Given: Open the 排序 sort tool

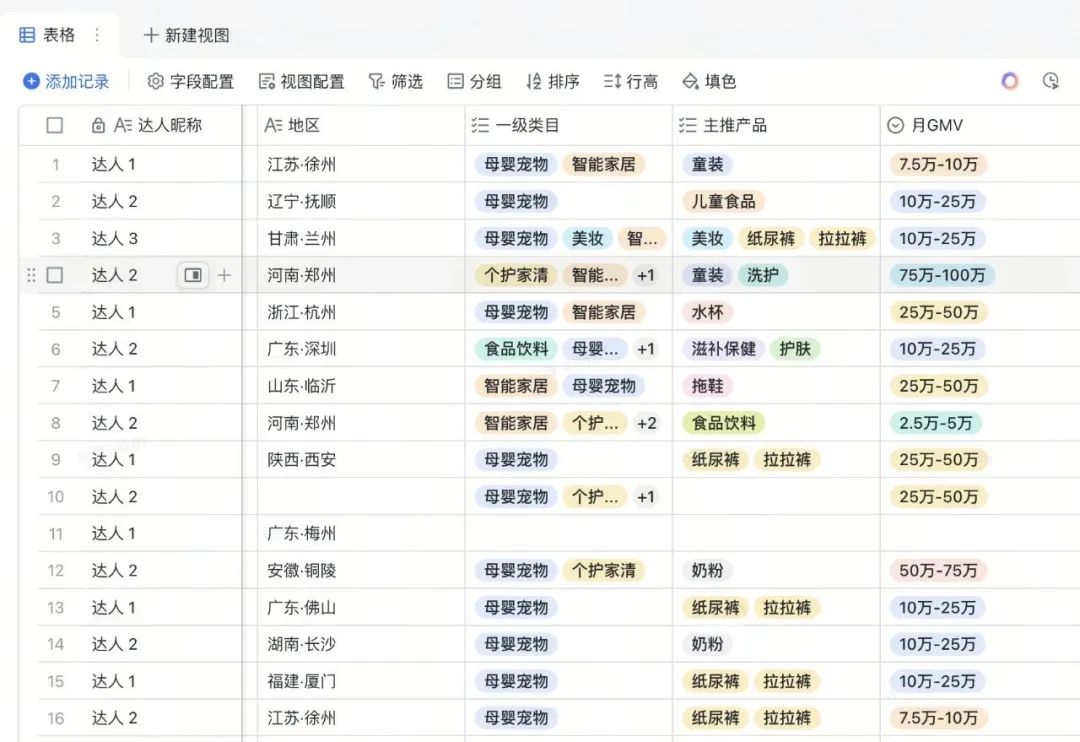Looking at the screenshot, I should point(552,81).
